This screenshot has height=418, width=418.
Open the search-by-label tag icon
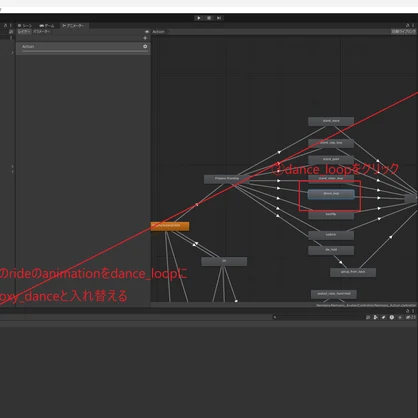[384, 317]
